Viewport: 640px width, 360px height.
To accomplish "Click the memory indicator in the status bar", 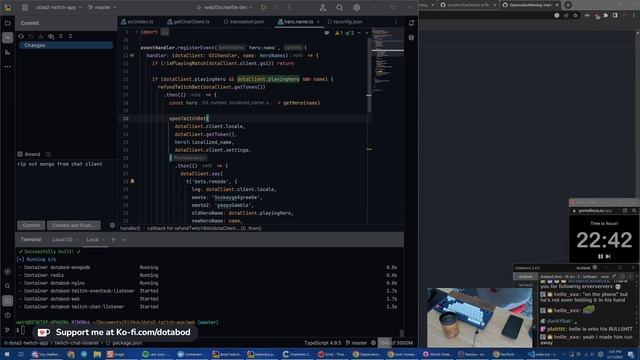I will pyautogui.click(x=396, y=343).
